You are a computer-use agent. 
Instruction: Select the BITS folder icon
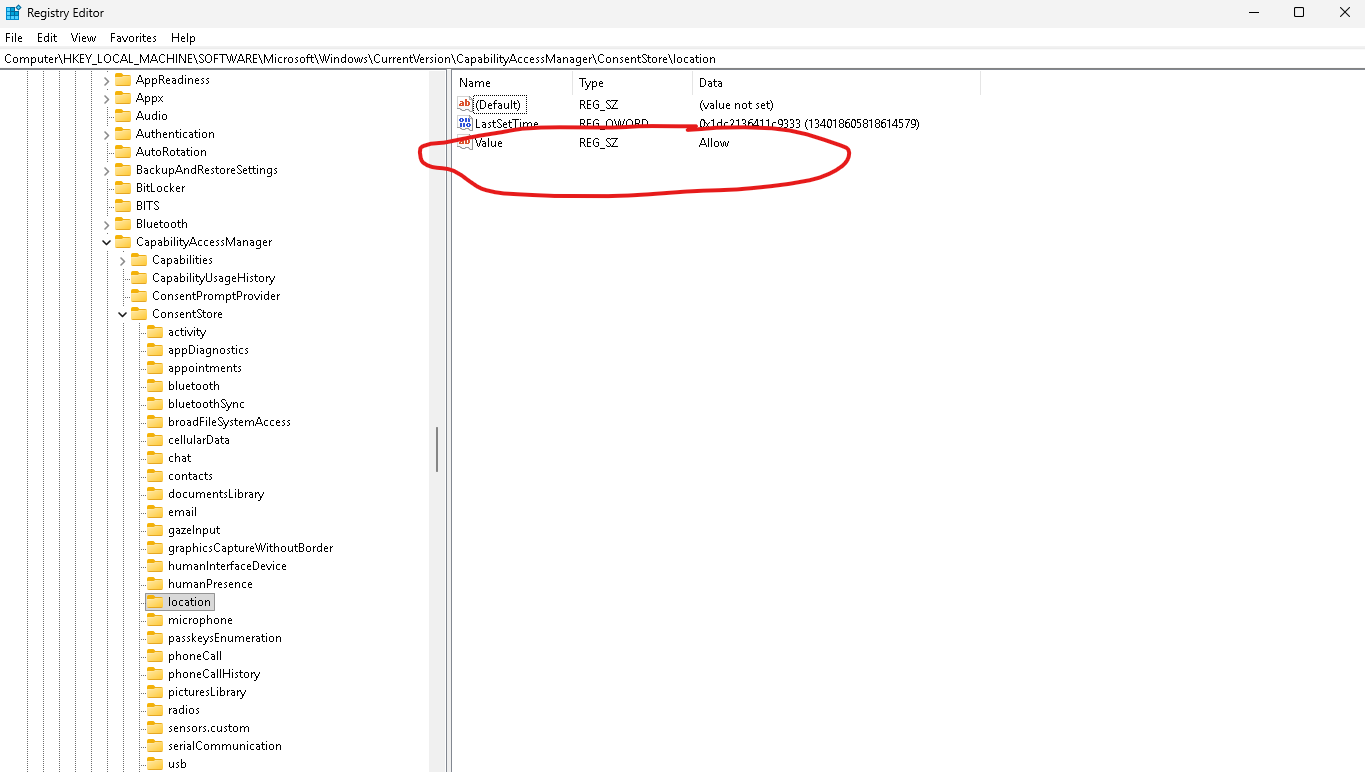point(123,206)
